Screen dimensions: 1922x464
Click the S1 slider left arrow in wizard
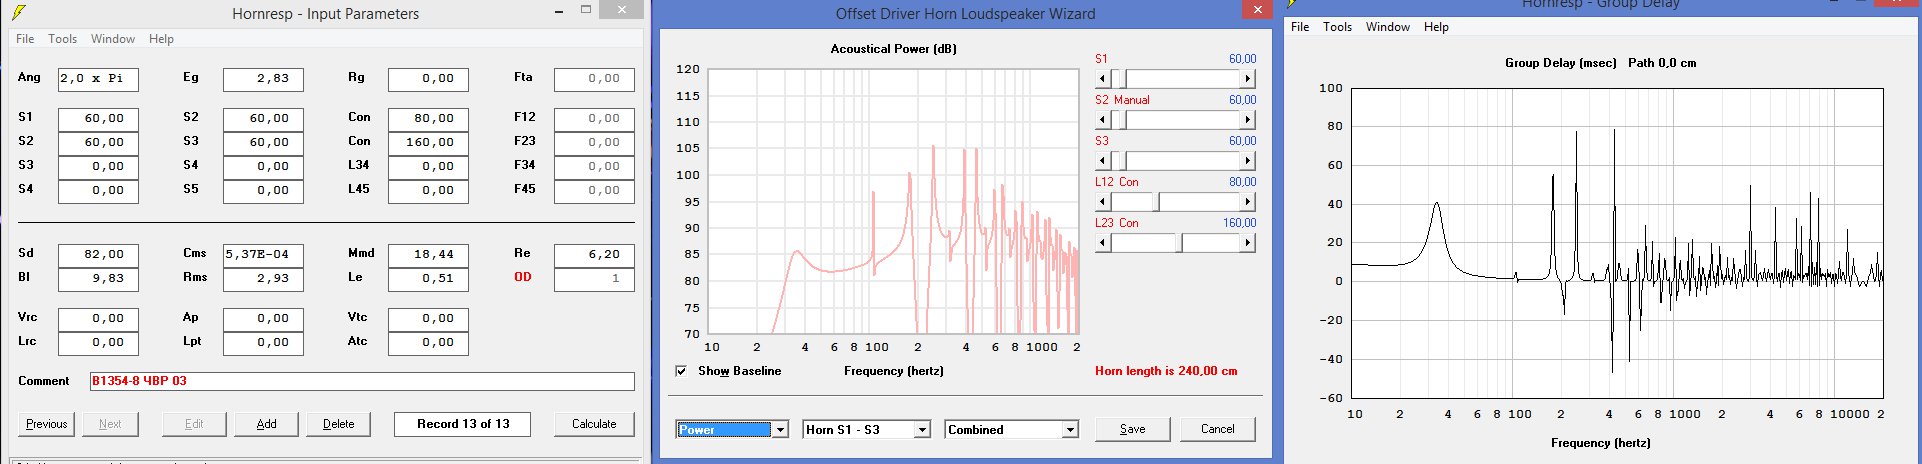(1103, 79)
